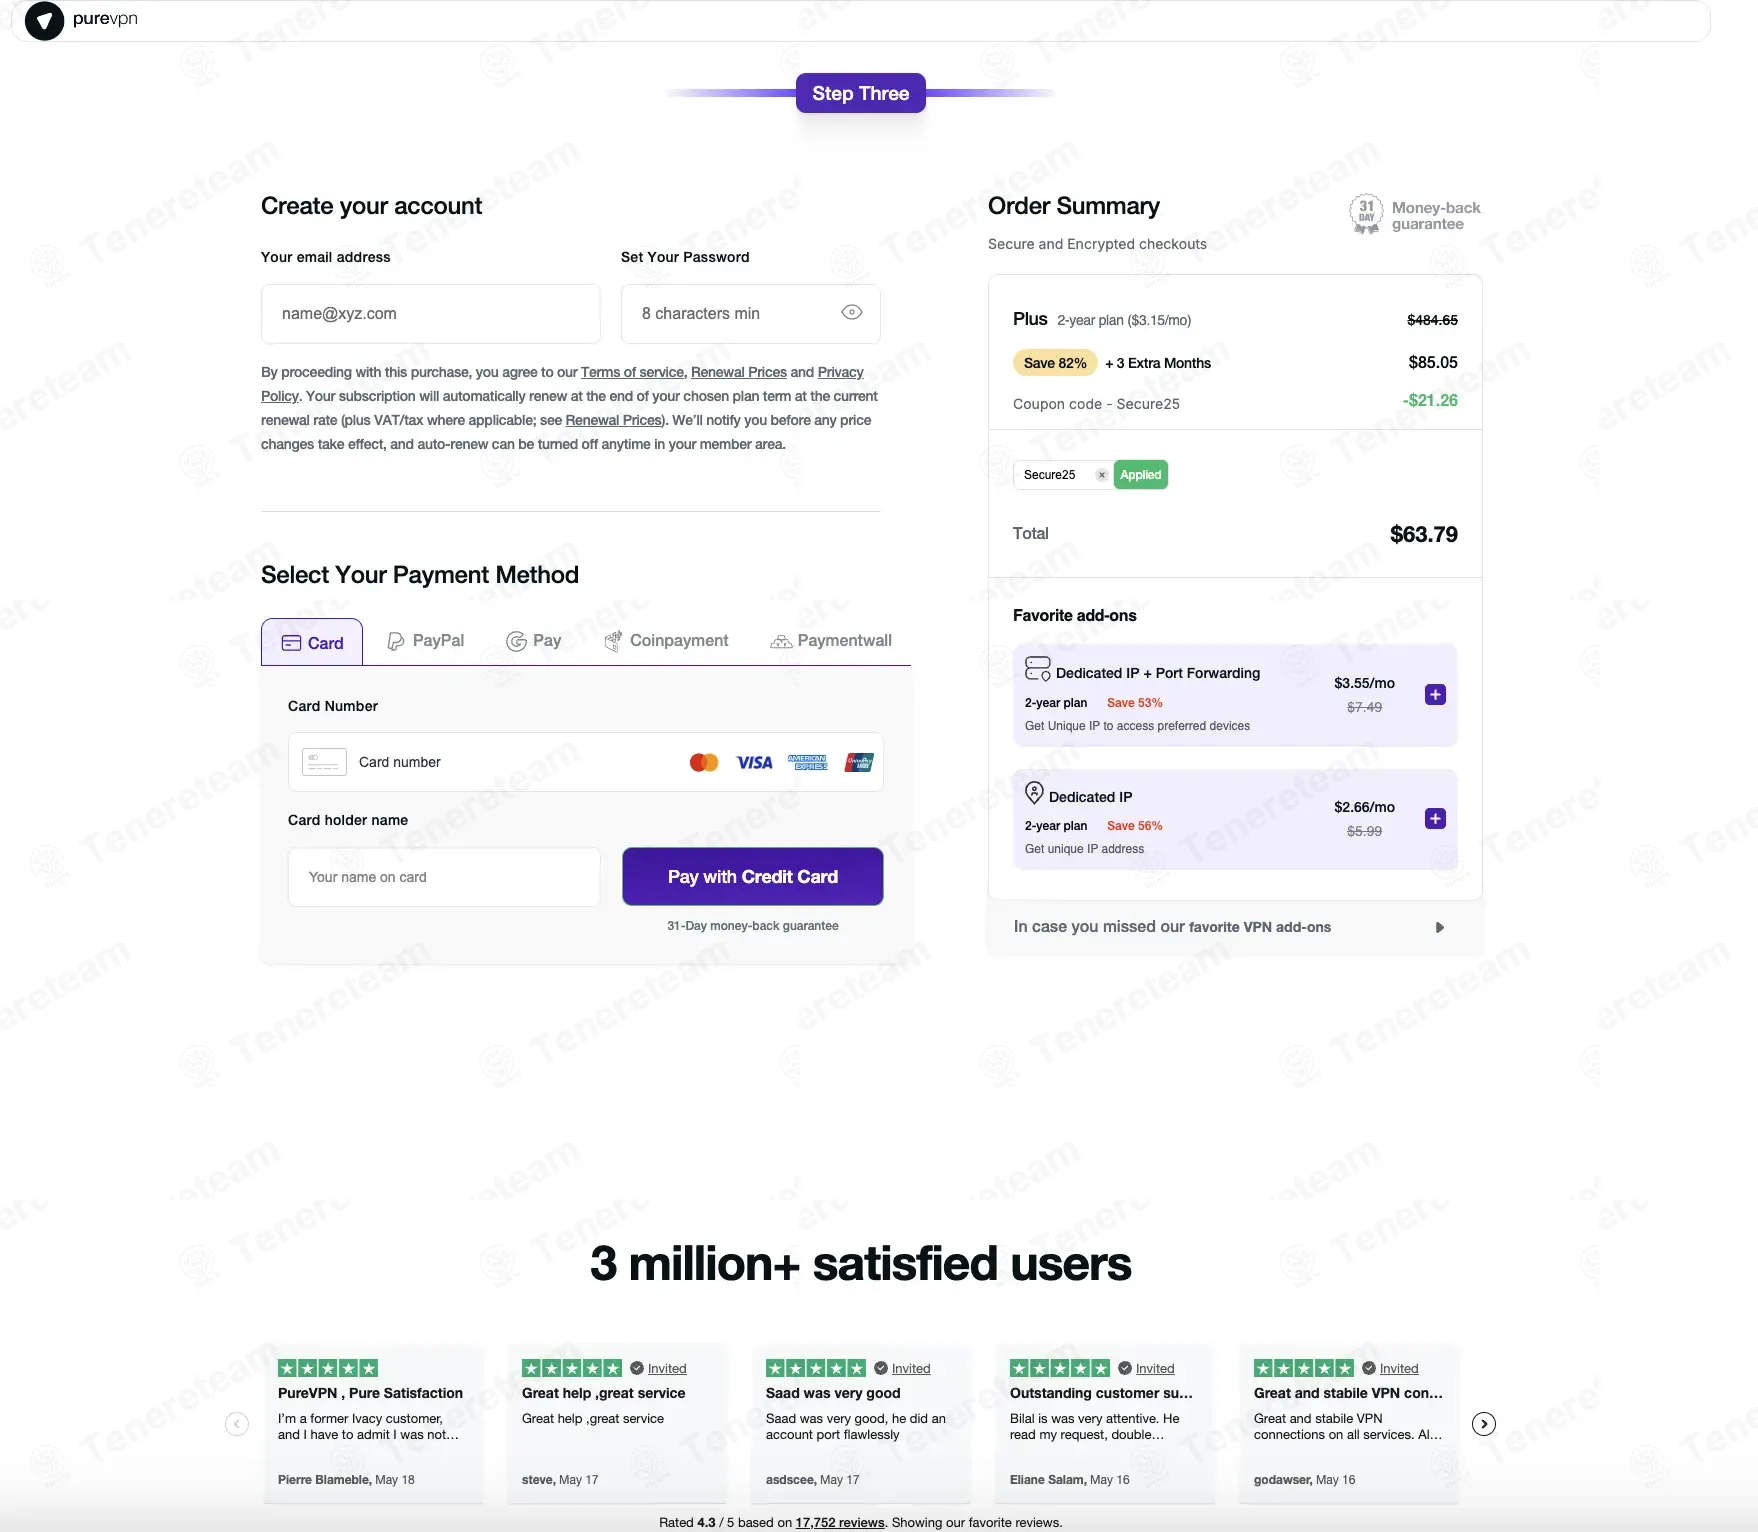
Task: Click 'Coupon code - Secure25' line
Action: 1096,404
